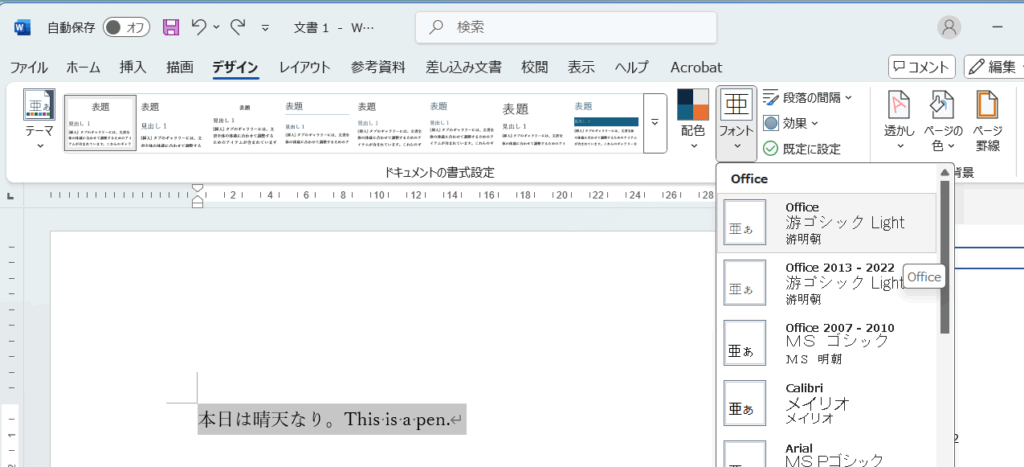Viewport: 1024px width, 467px height.
Task: Open the Themes (テーマ) gallery
Action: point(40,120)
